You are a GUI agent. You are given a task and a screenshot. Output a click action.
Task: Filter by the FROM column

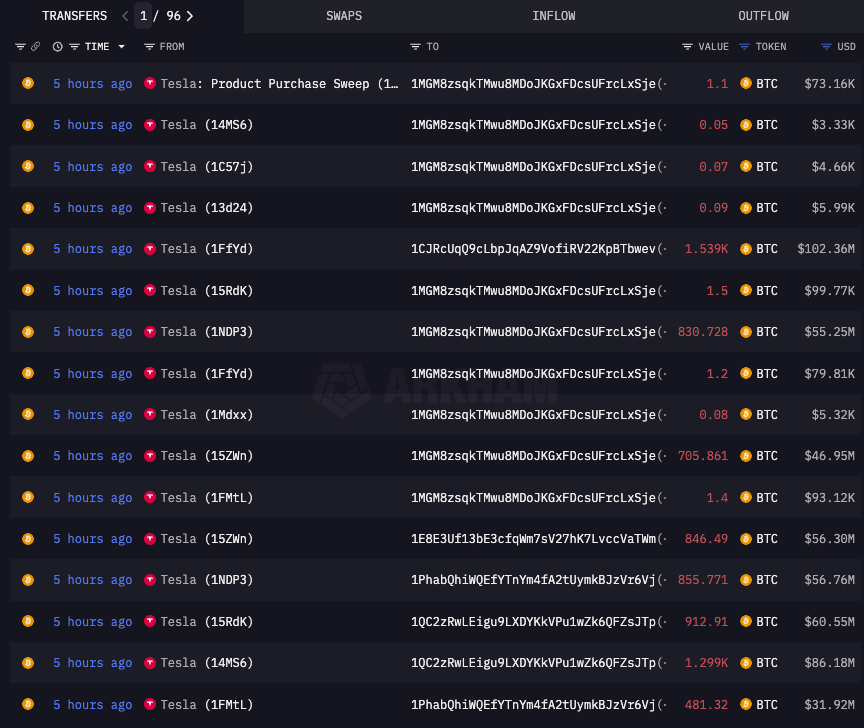coord(149,47)
